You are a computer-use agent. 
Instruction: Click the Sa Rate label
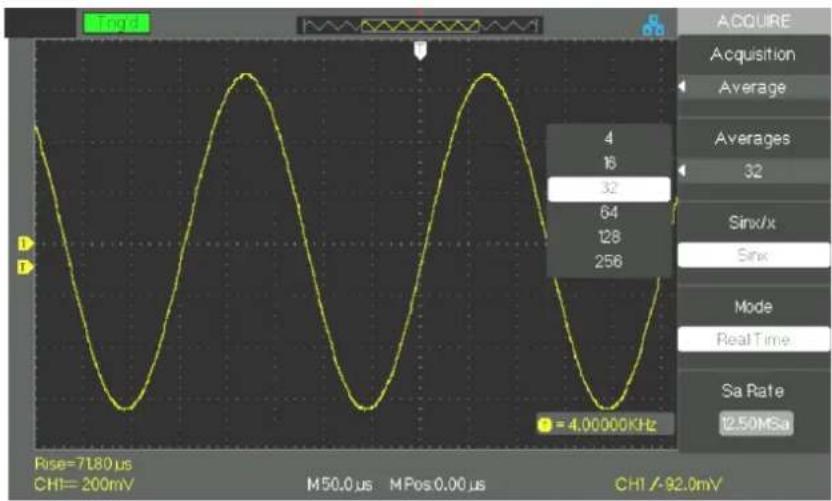752,391
